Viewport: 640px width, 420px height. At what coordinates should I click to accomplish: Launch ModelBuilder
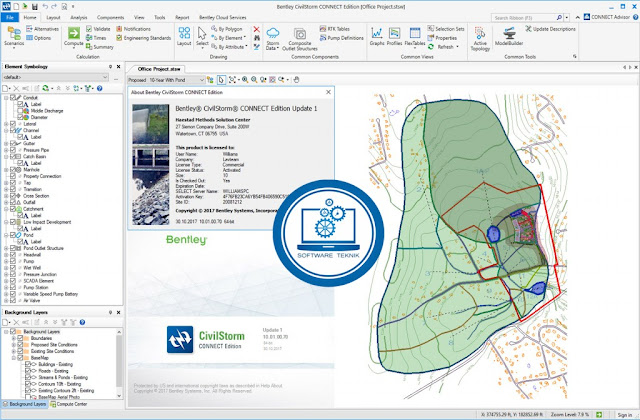pos(509,36)
